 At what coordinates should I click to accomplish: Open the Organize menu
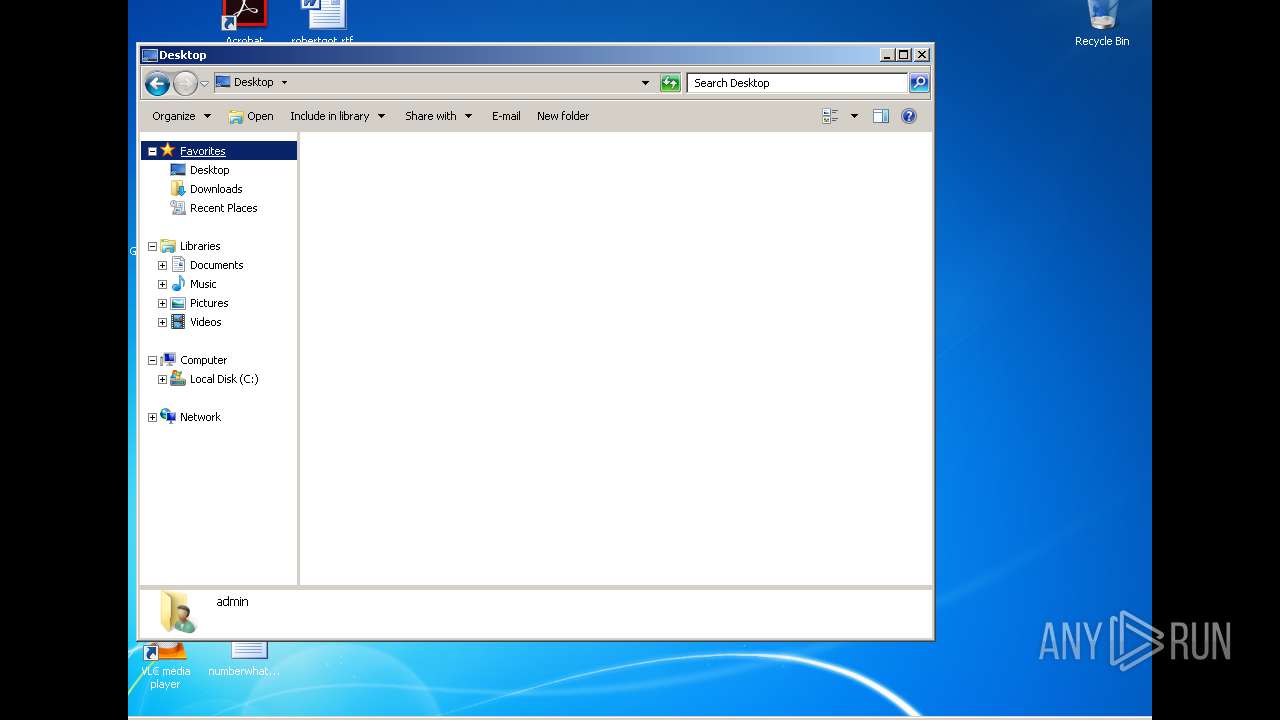coord(181,116)
